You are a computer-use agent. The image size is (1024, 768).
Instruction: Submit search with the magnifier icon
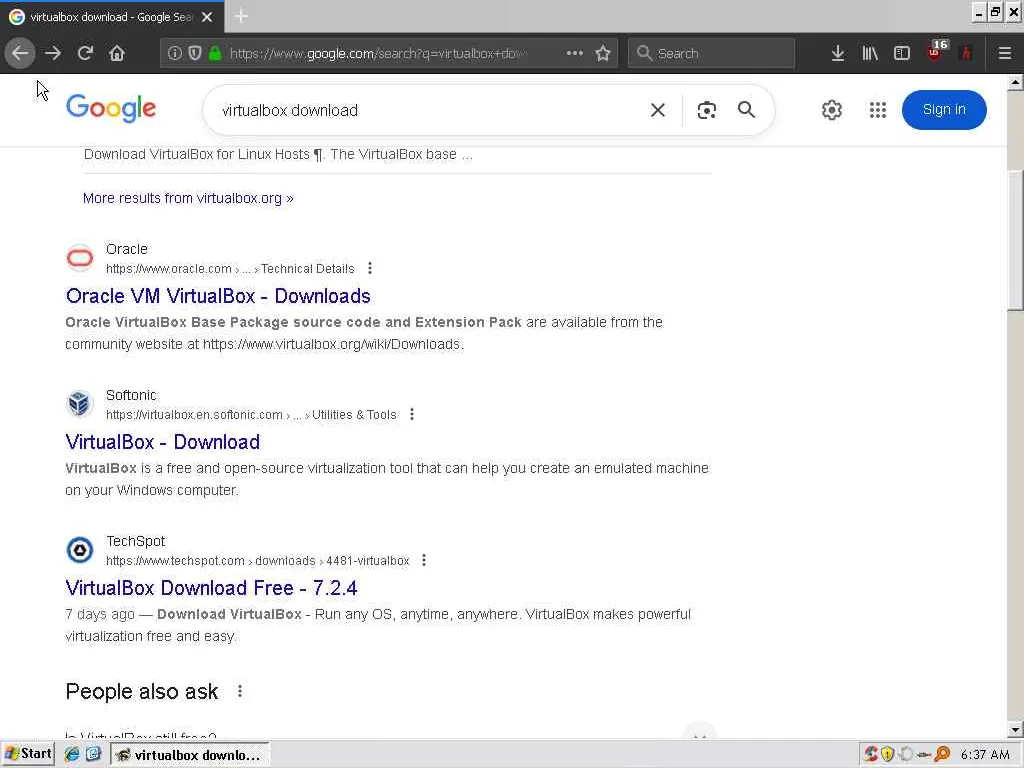click(746, 110)
